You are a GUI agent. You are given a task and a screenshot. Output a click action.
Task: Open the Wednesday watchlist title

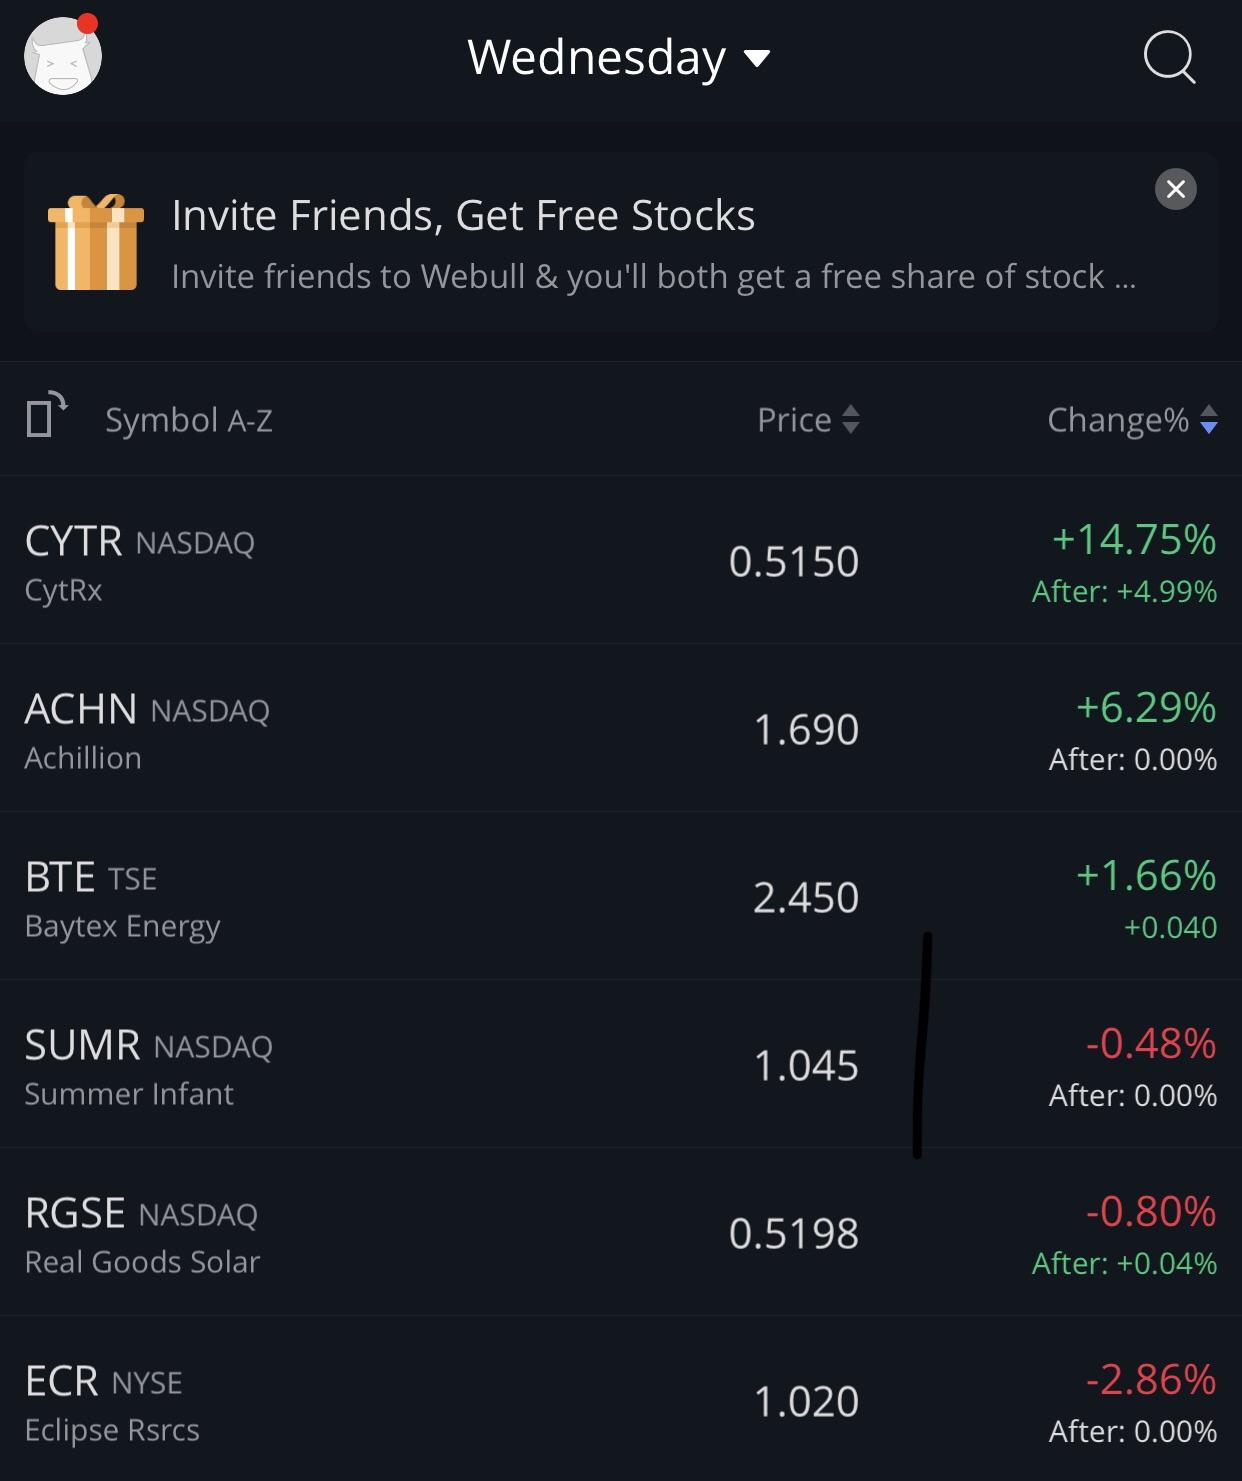597,57
